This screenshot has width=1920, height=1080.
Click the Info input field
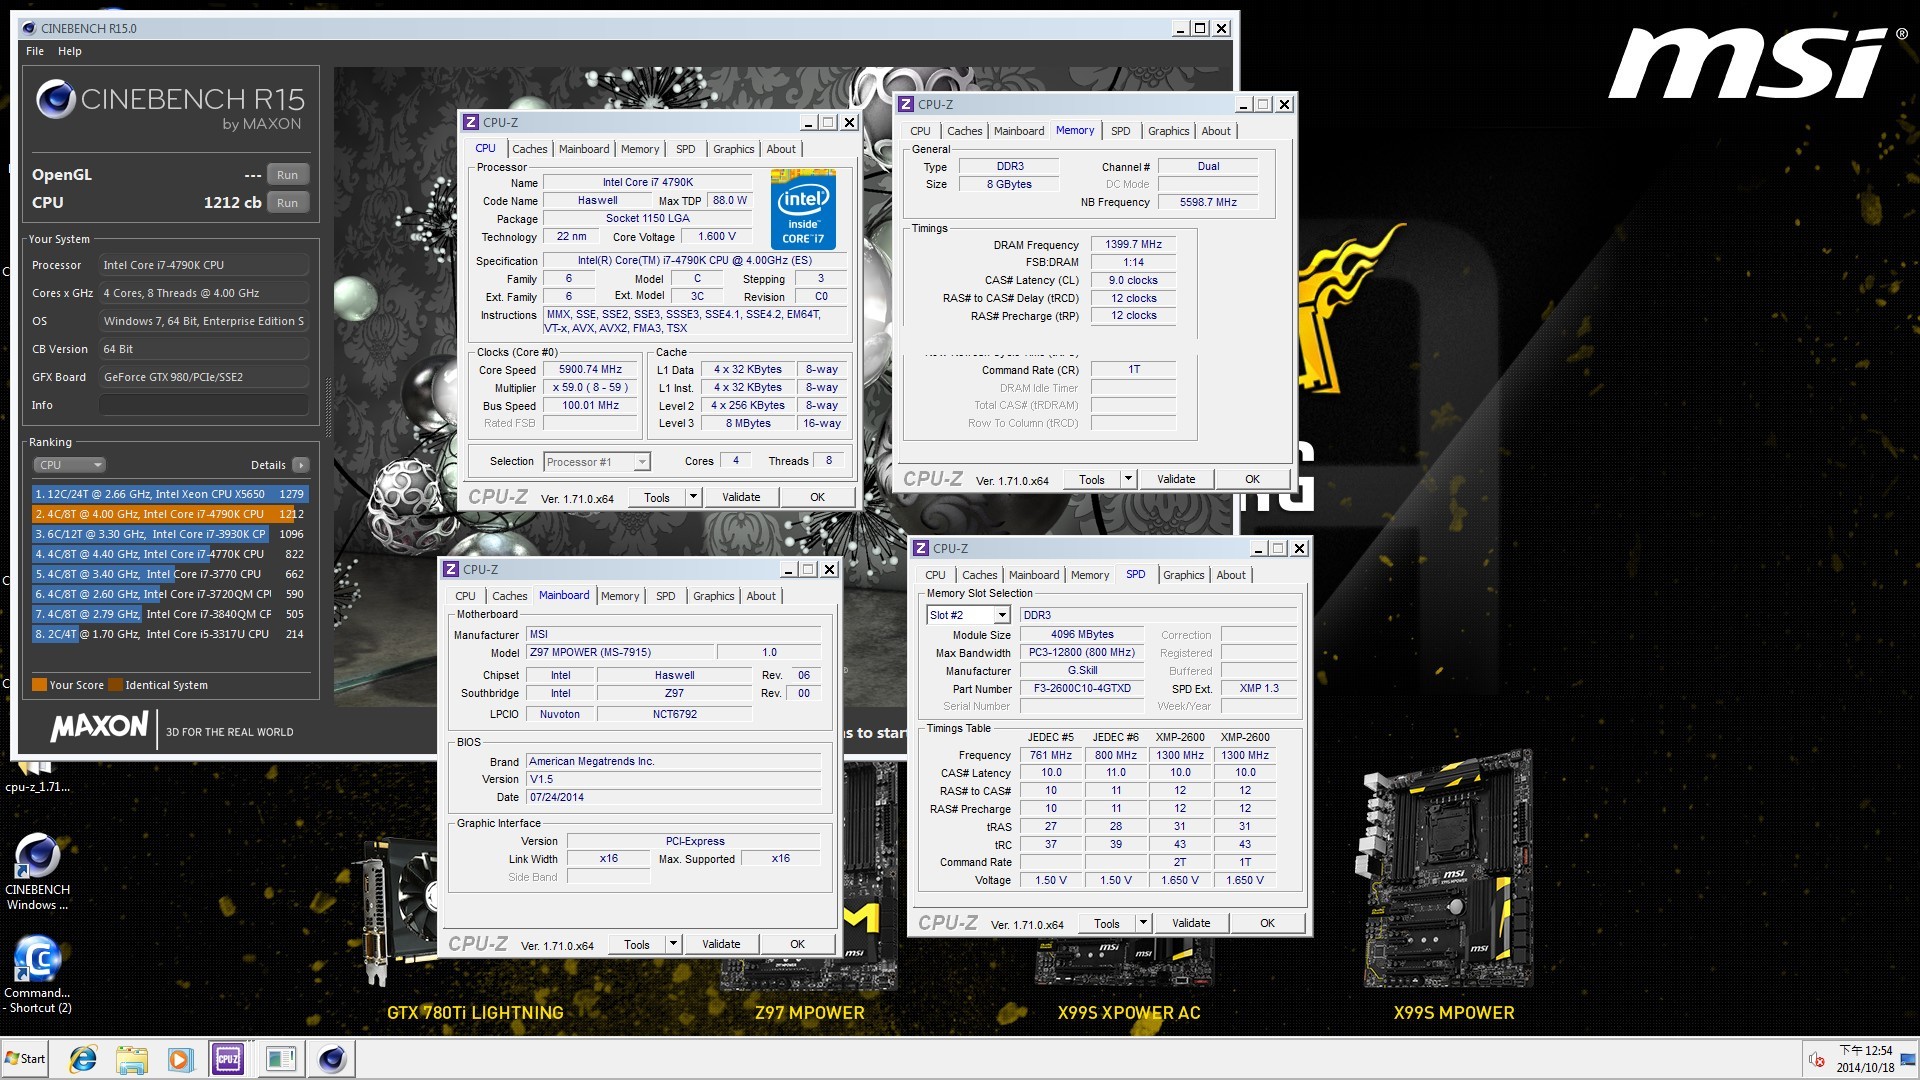coord(203,405)
